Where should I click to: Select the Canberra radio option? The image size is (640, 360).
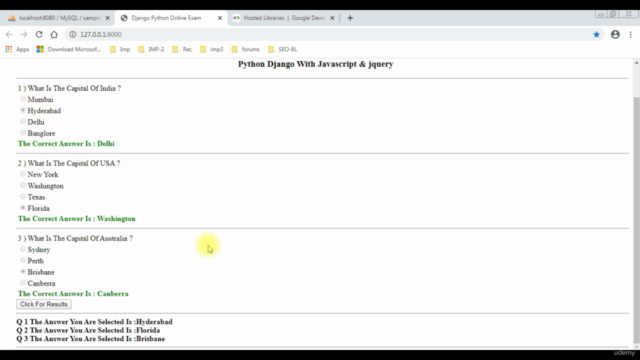pyautogui.click(x=23, y=283)
